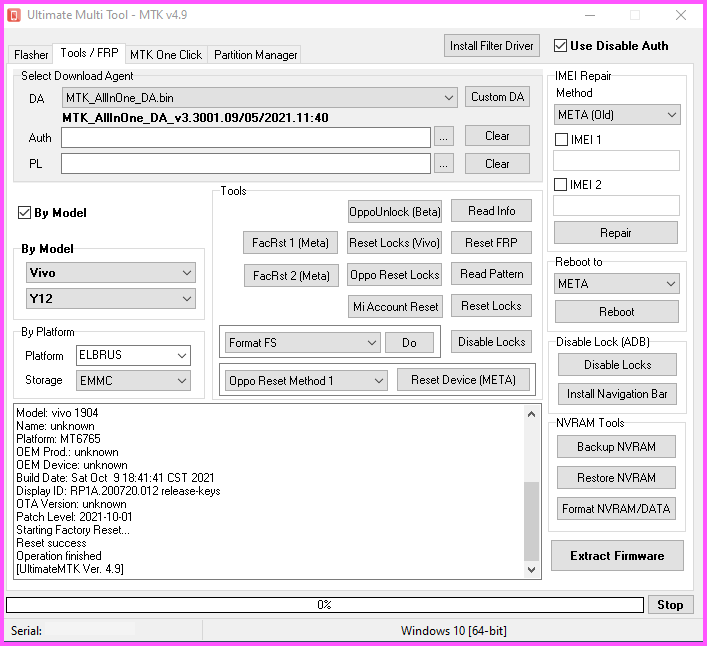Open IMEI Repair Method dropdown
The width and height of the screenshot is (707, 646).
coord(617,115)
